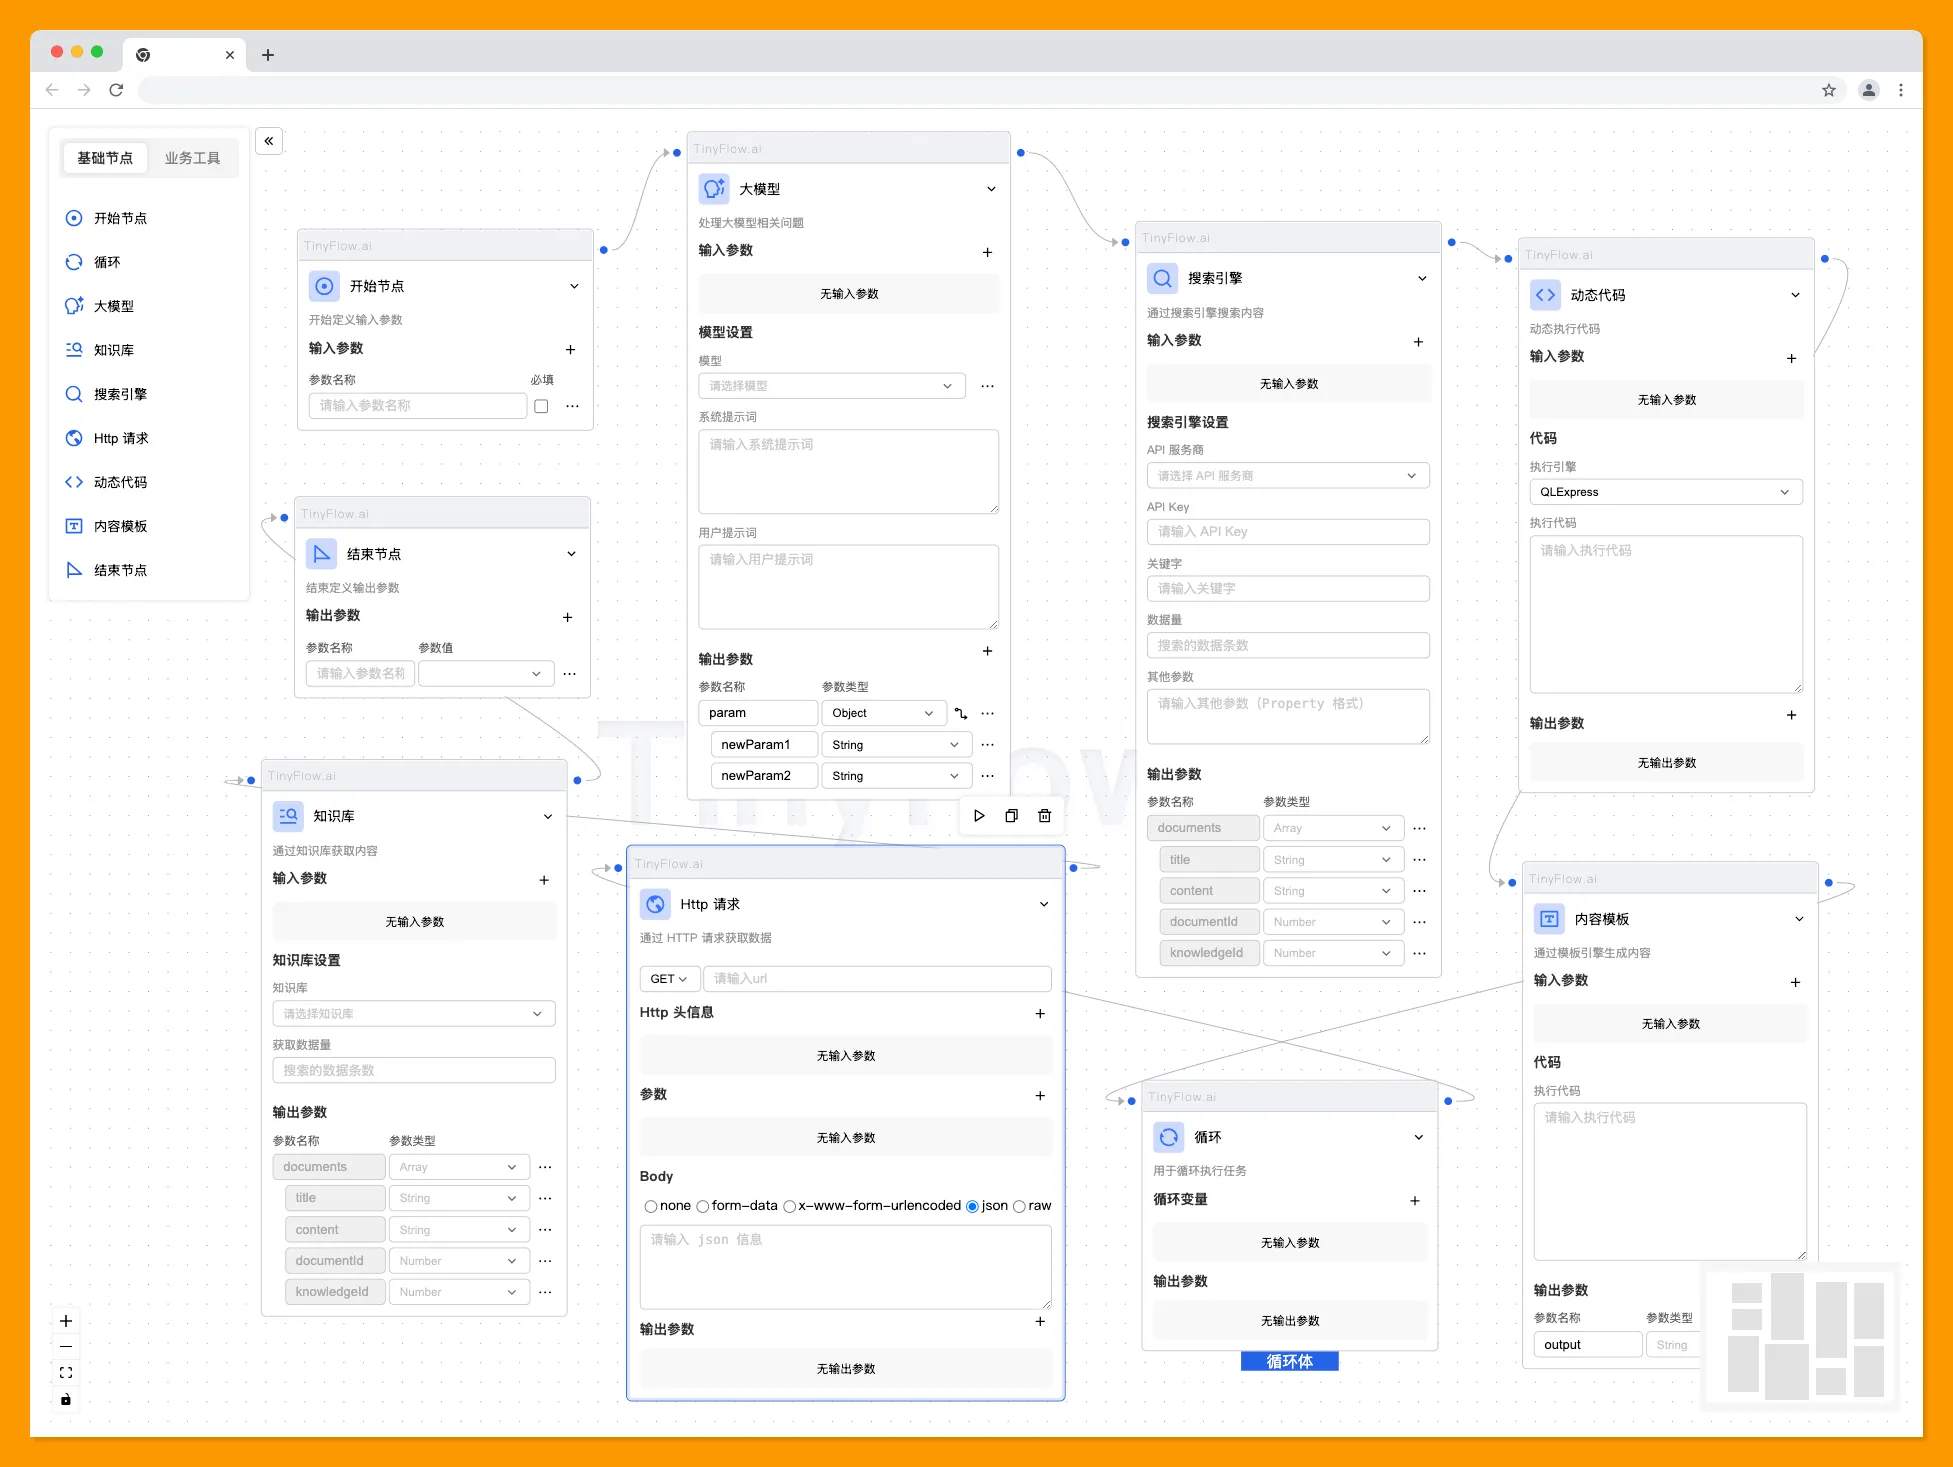Screen dimensions: 1953x1467
Task: Click the trash delete node icon
Action: 1044,816
